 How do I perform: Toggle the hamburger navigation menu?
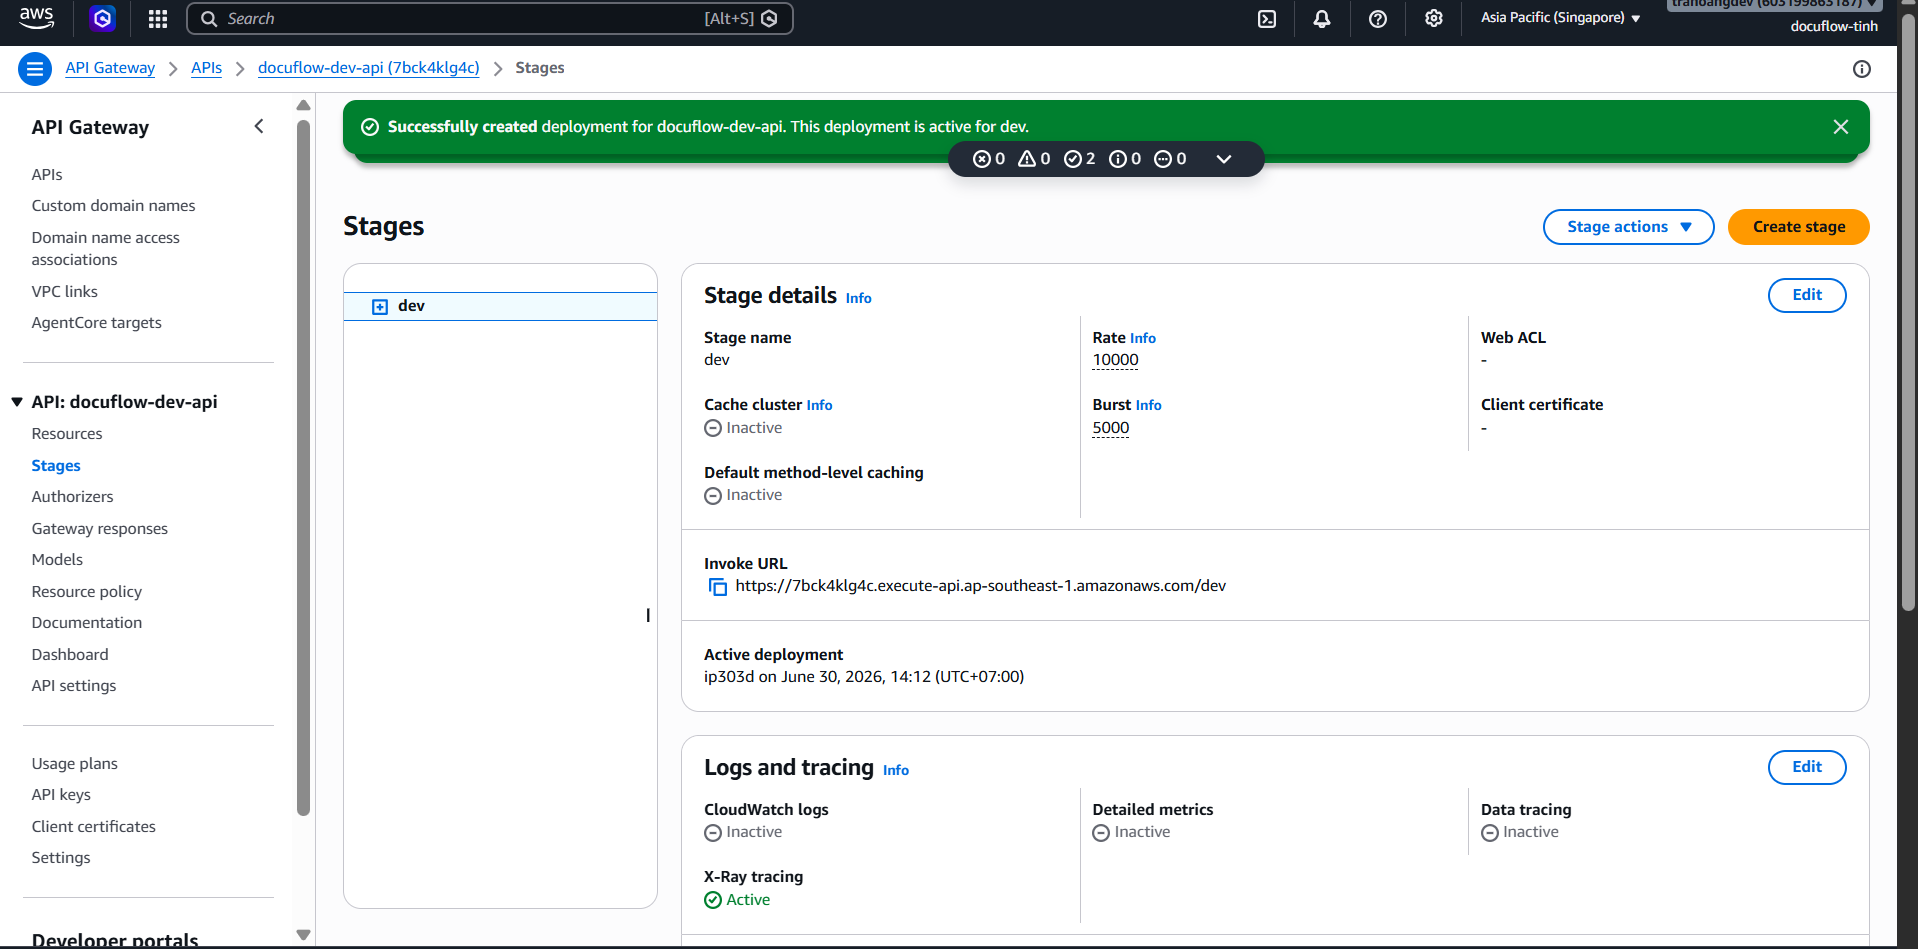tap(35, 68)
